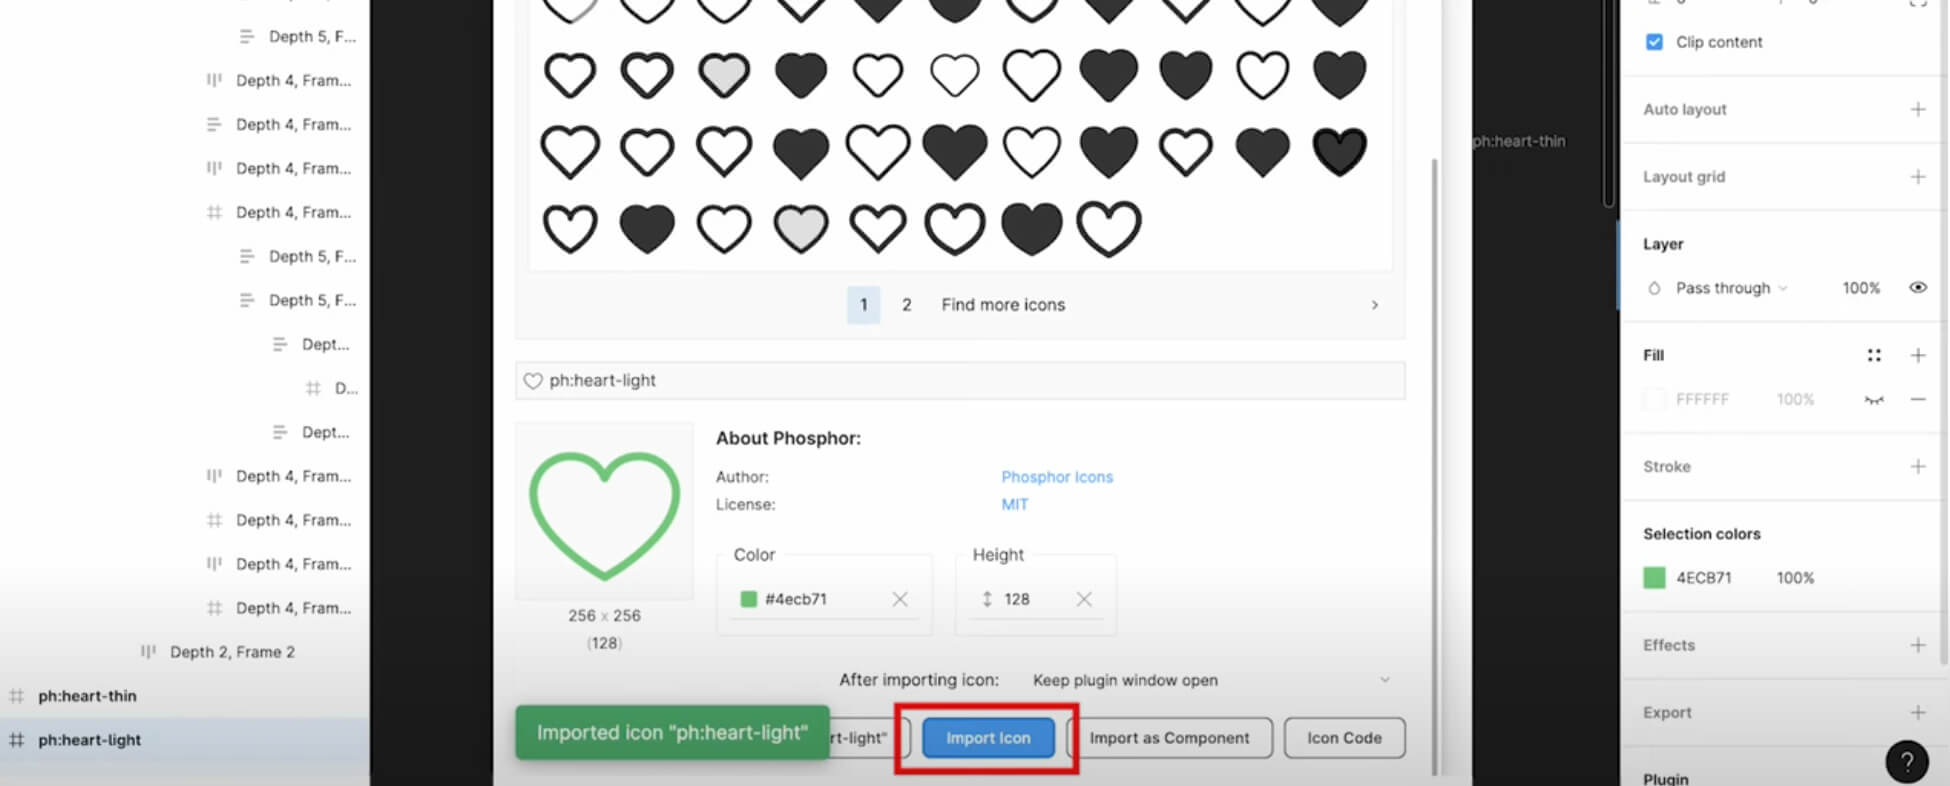Screen dimensions: 1950x786
Task: Open the Pass through blend mode dropdown
Action: click(1730, 288)
